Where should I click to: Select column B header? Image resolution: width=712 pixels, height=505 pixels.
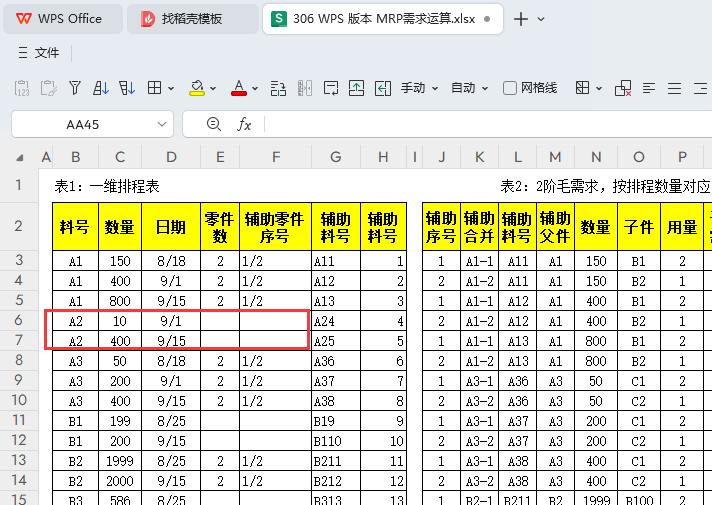click(x=75, y=157)
